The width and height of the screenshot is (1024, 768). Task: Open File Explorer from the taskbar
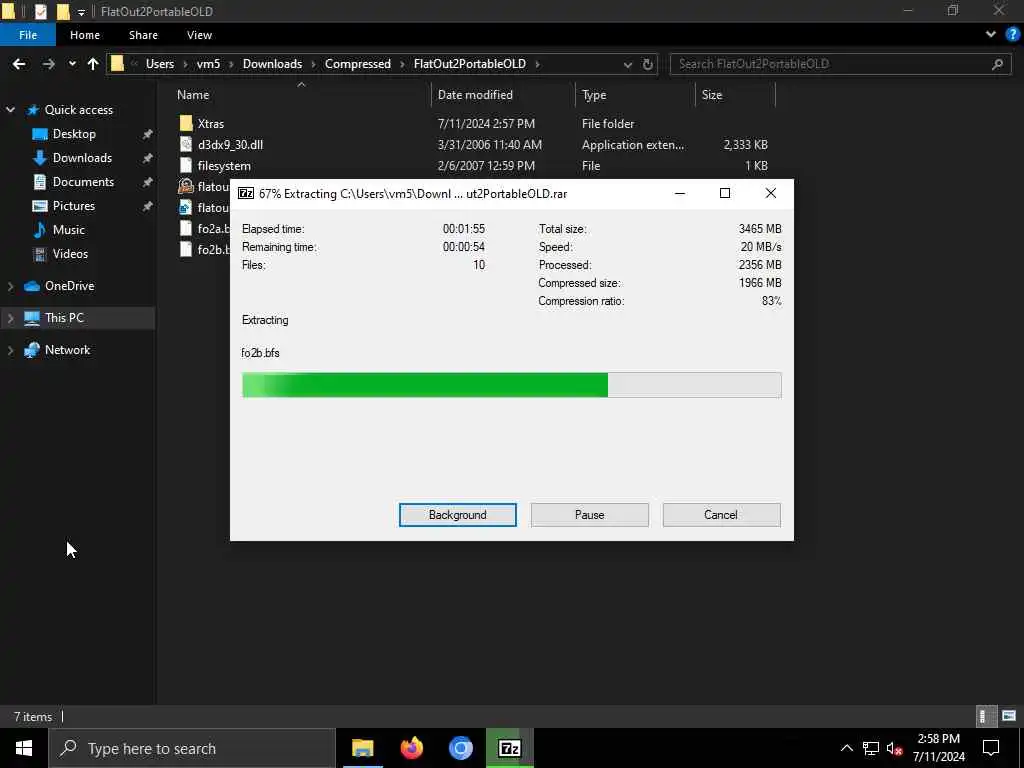click(362, 748)
